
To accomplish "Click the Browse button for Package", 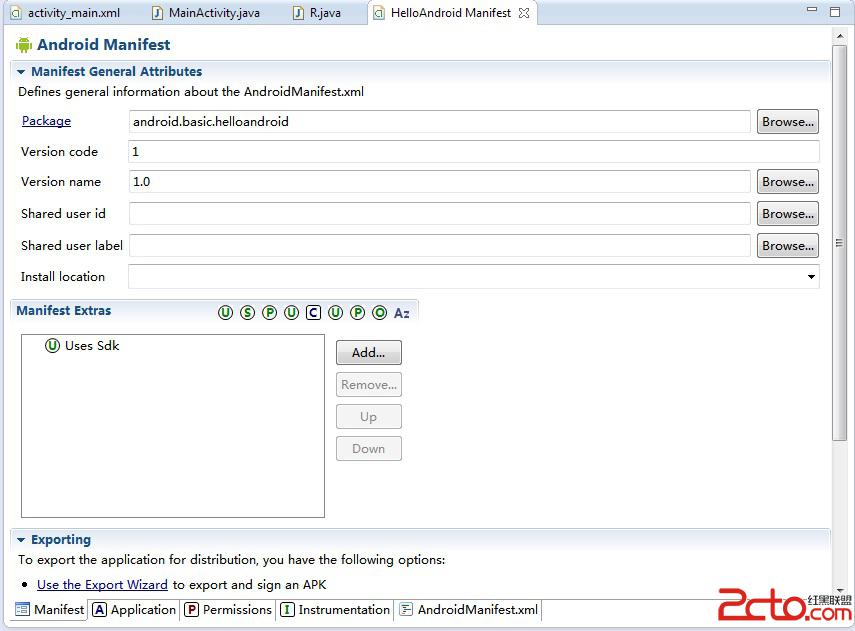I will tap(787, 122).
